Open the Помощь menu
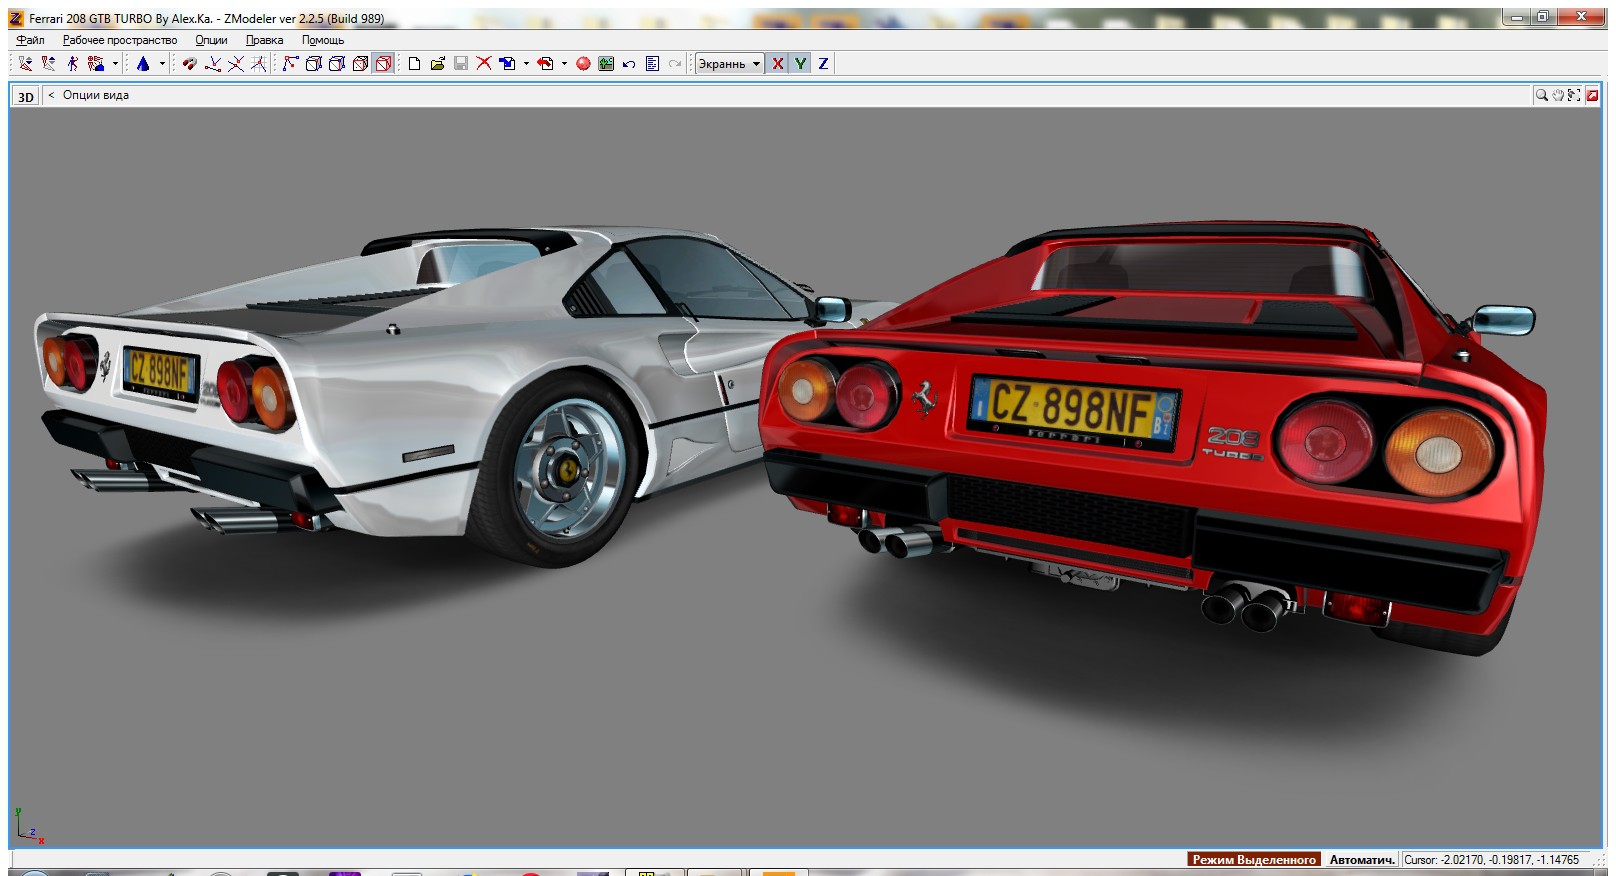The width and height of the screenshot is (1616, 876). pyautogui.click(x=323, y=40)
